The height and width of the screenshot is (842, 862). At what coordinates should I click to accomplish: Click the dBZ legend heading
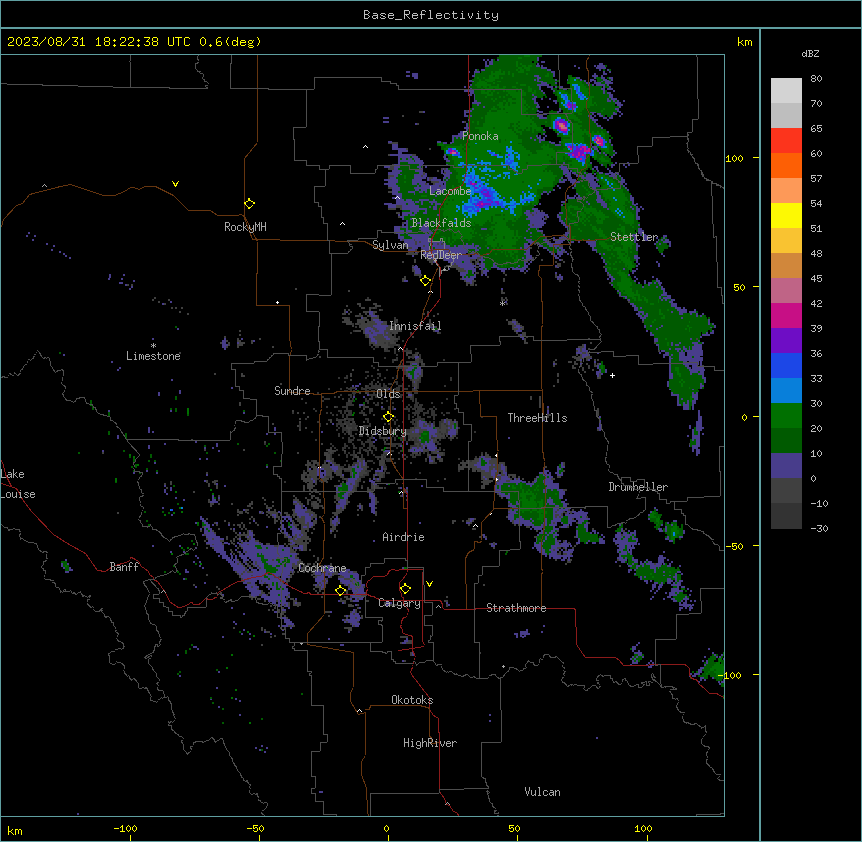point(810,54)
